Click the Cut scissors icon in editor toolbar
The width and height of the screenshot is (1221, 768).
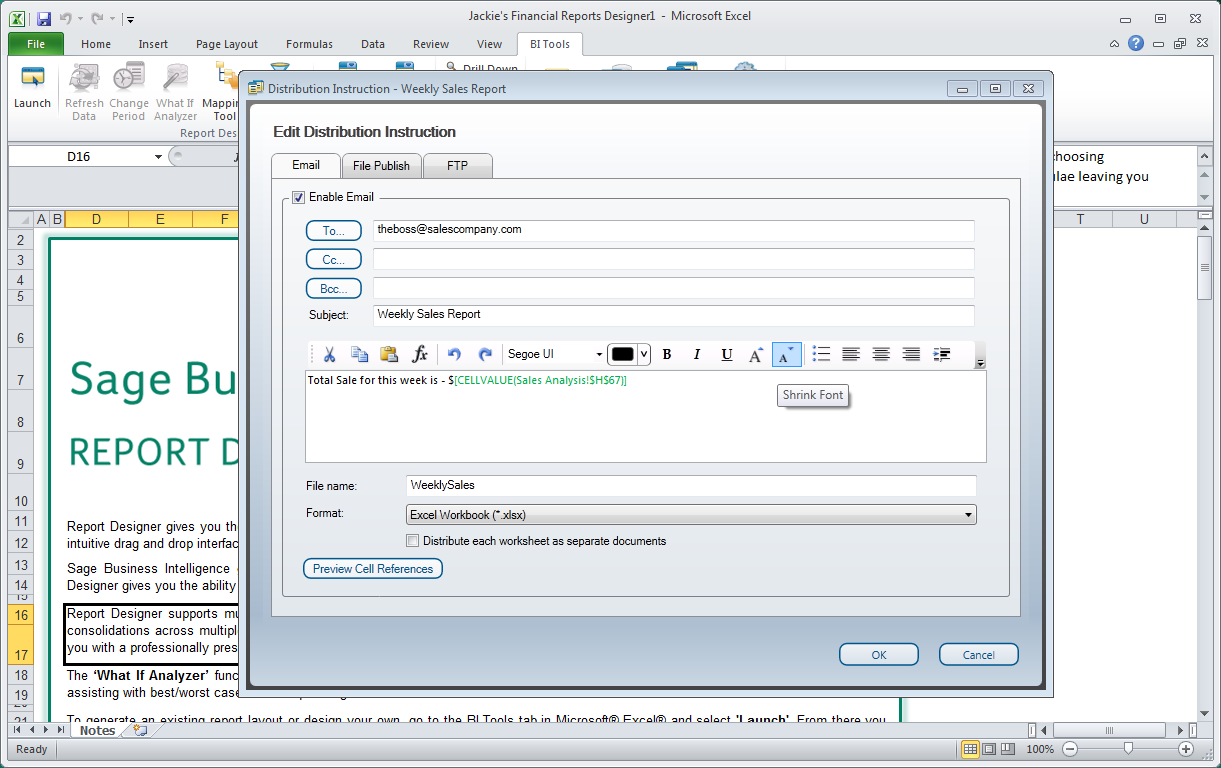(x=329, y=355)
